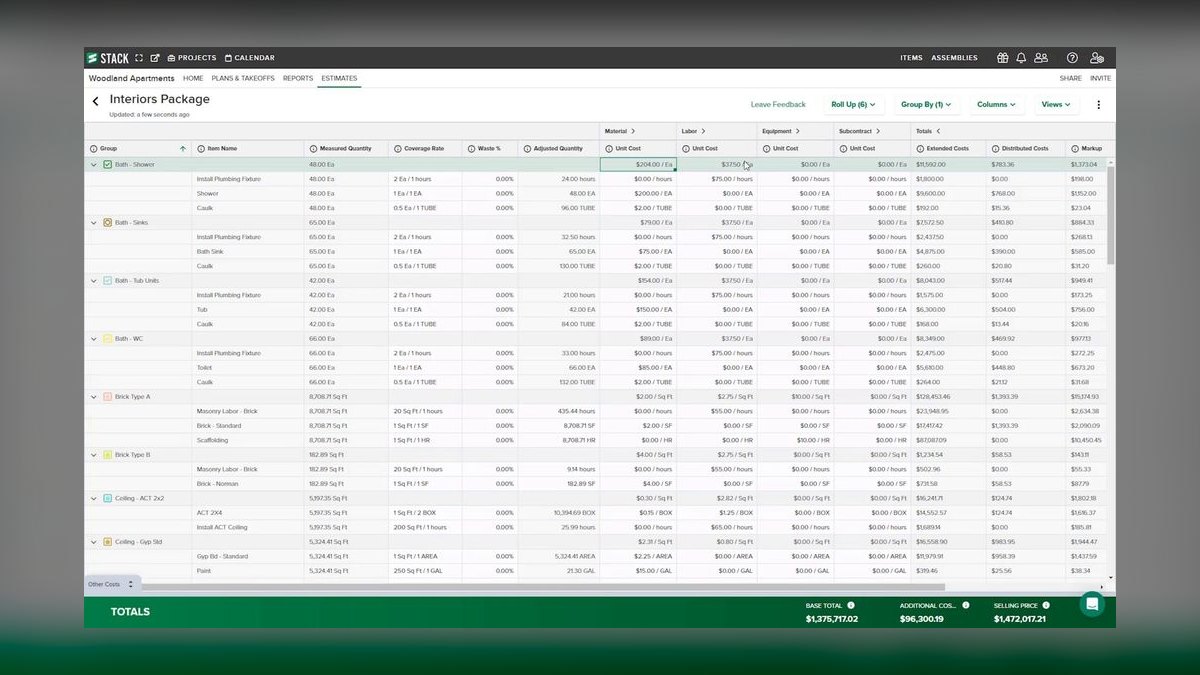Collapse the Bath - Sinks group
The width and height of the screenshot is (1200, 675).
point(94,222)
